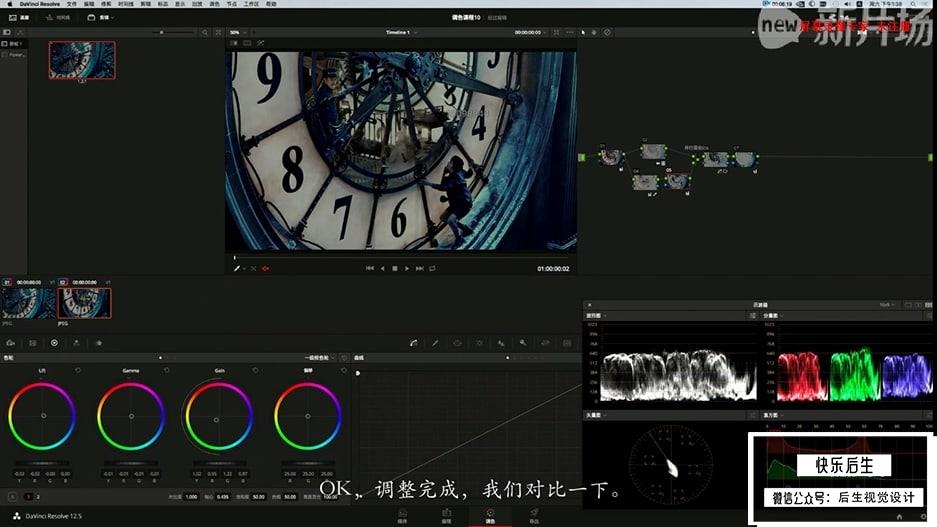The width and height of the screenshot is (937, 527).
Task: Click the Gain color wheel center point
Action: 216,419
